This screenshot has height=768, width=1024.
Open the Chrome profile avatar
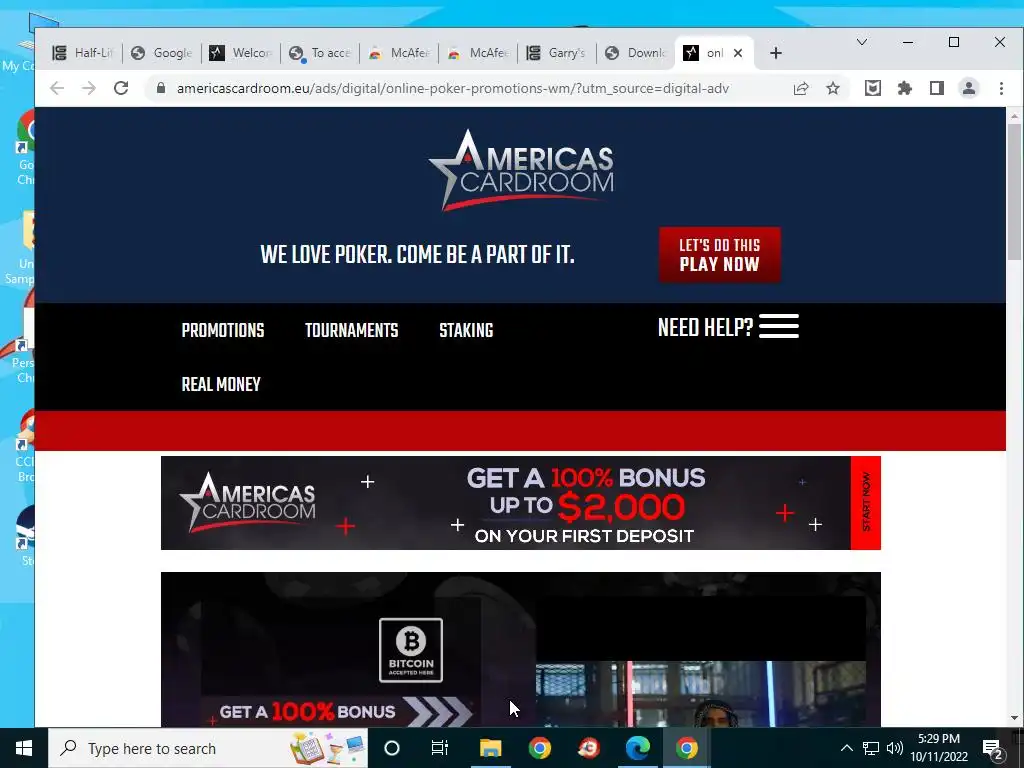click(968, 88)
